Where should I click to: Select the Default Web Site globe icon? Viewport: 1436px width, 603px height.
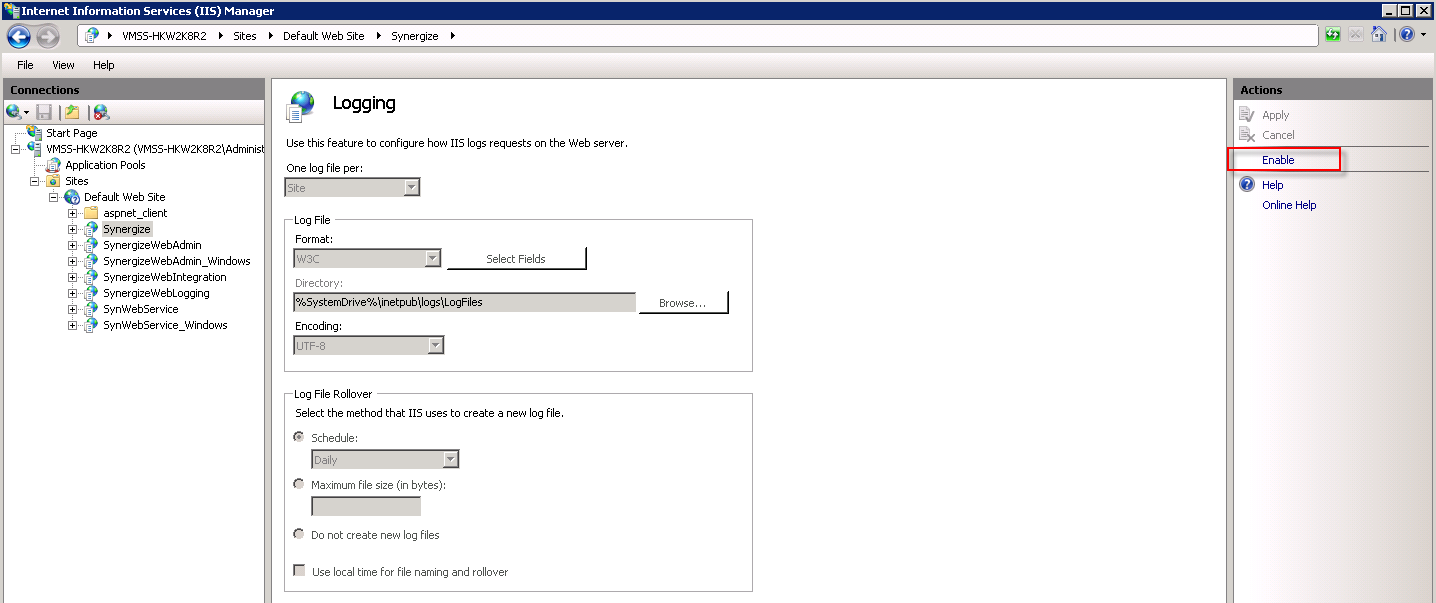point(73,197)
